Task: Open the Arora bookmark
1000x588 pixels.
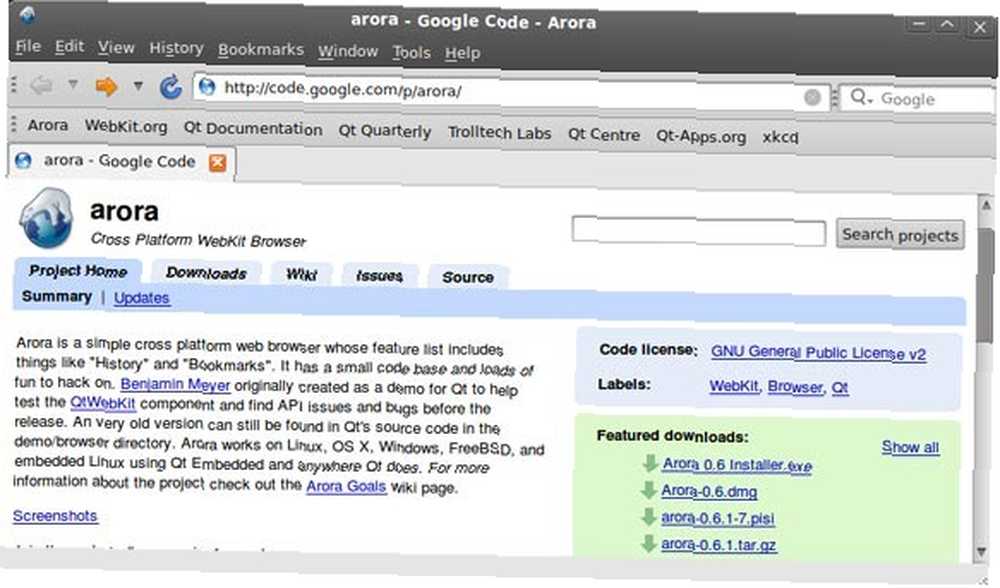Action: click(x=48, y=125)
